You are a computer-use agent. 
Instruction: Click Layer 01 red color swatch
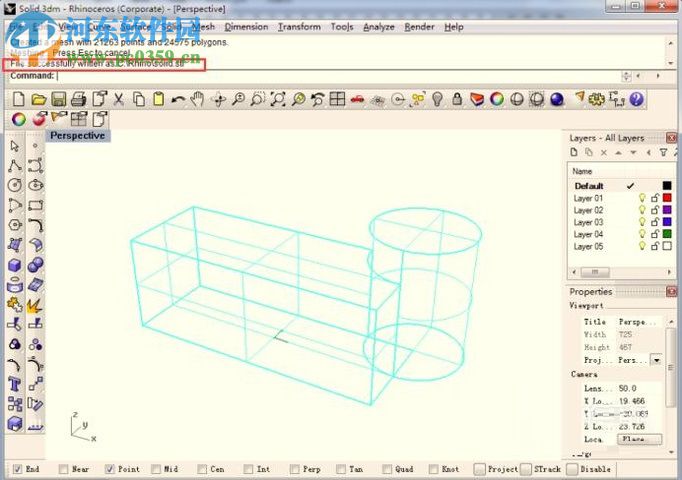tap(667, 198)
